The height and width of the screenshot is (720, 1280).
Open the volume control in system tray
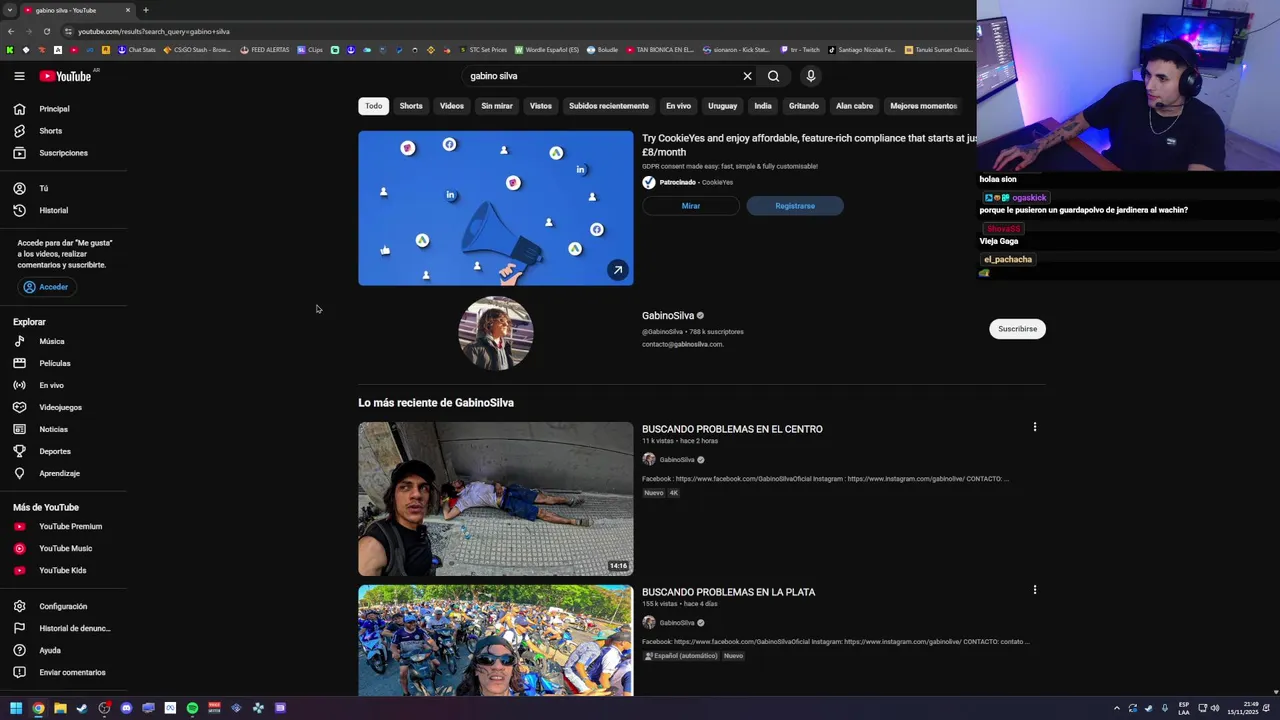coord(1215,708)
